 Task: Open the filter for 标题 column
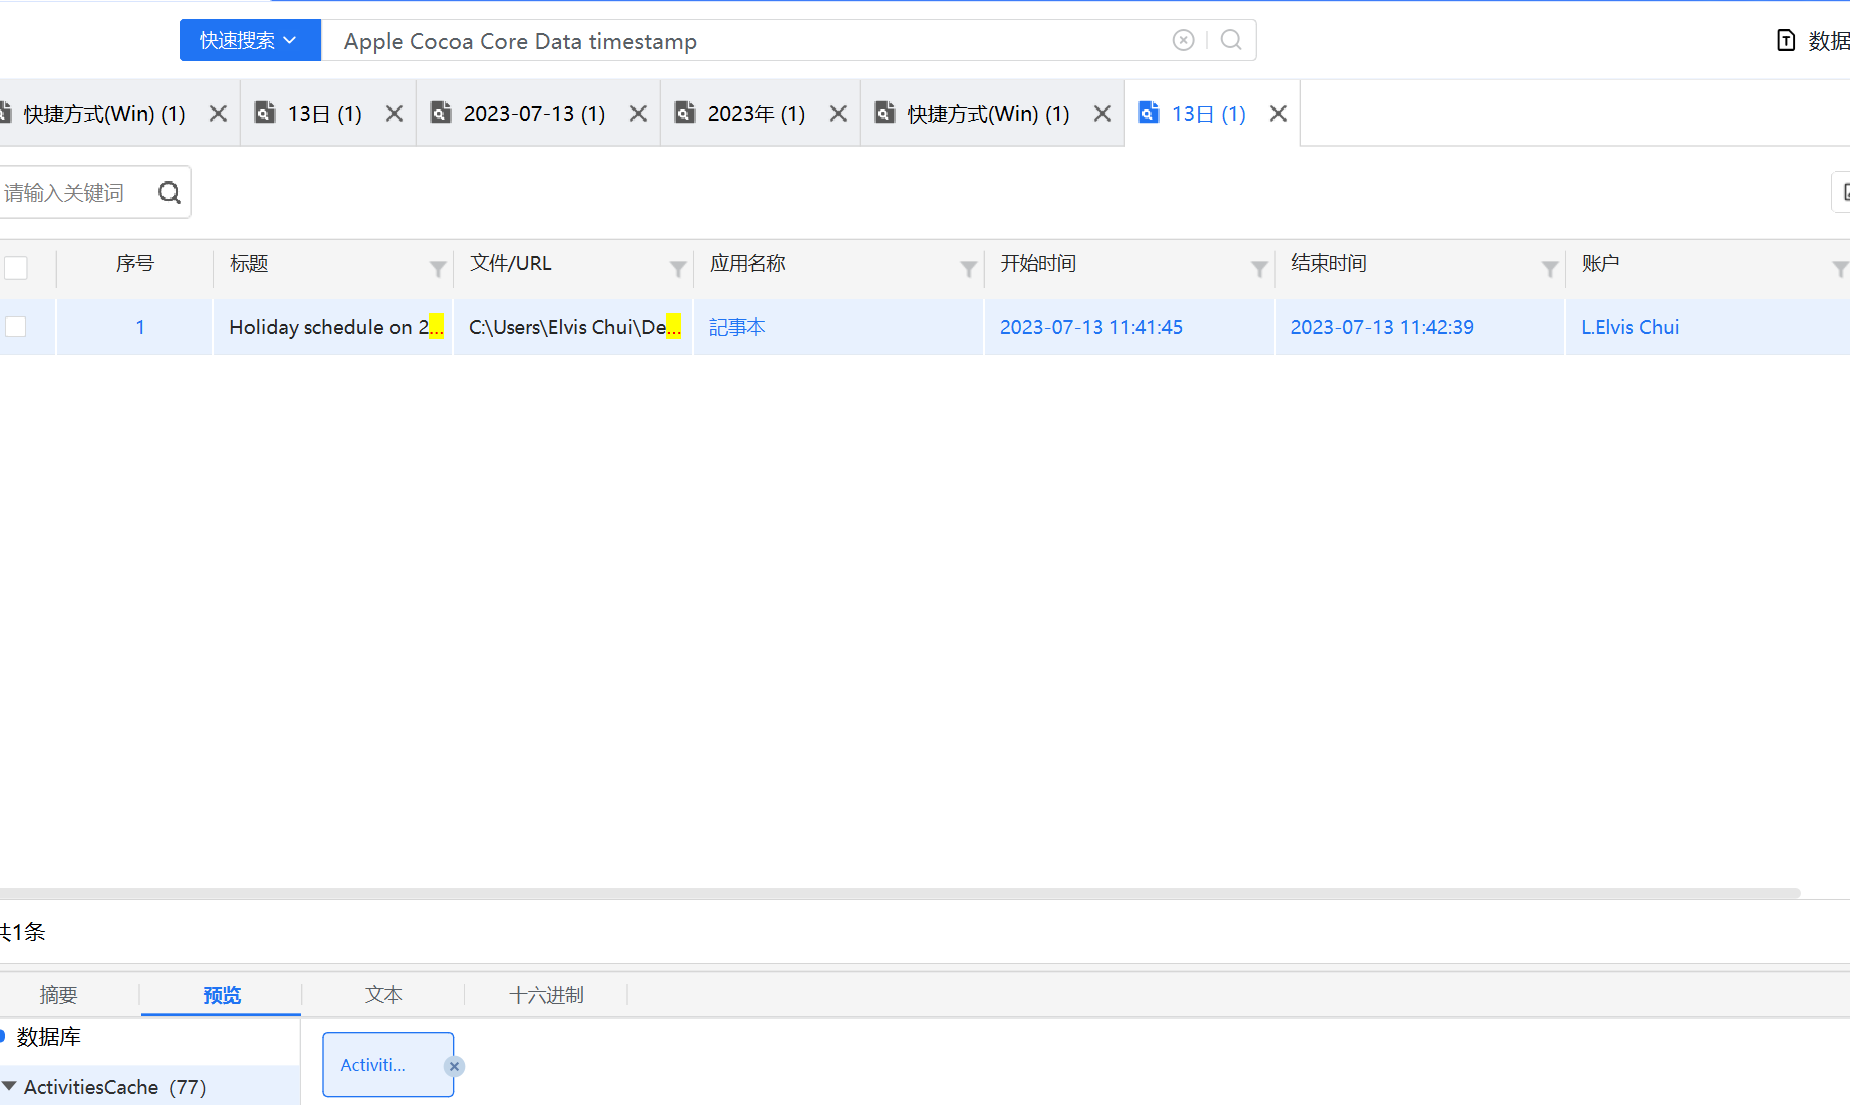tap(438, 268)
